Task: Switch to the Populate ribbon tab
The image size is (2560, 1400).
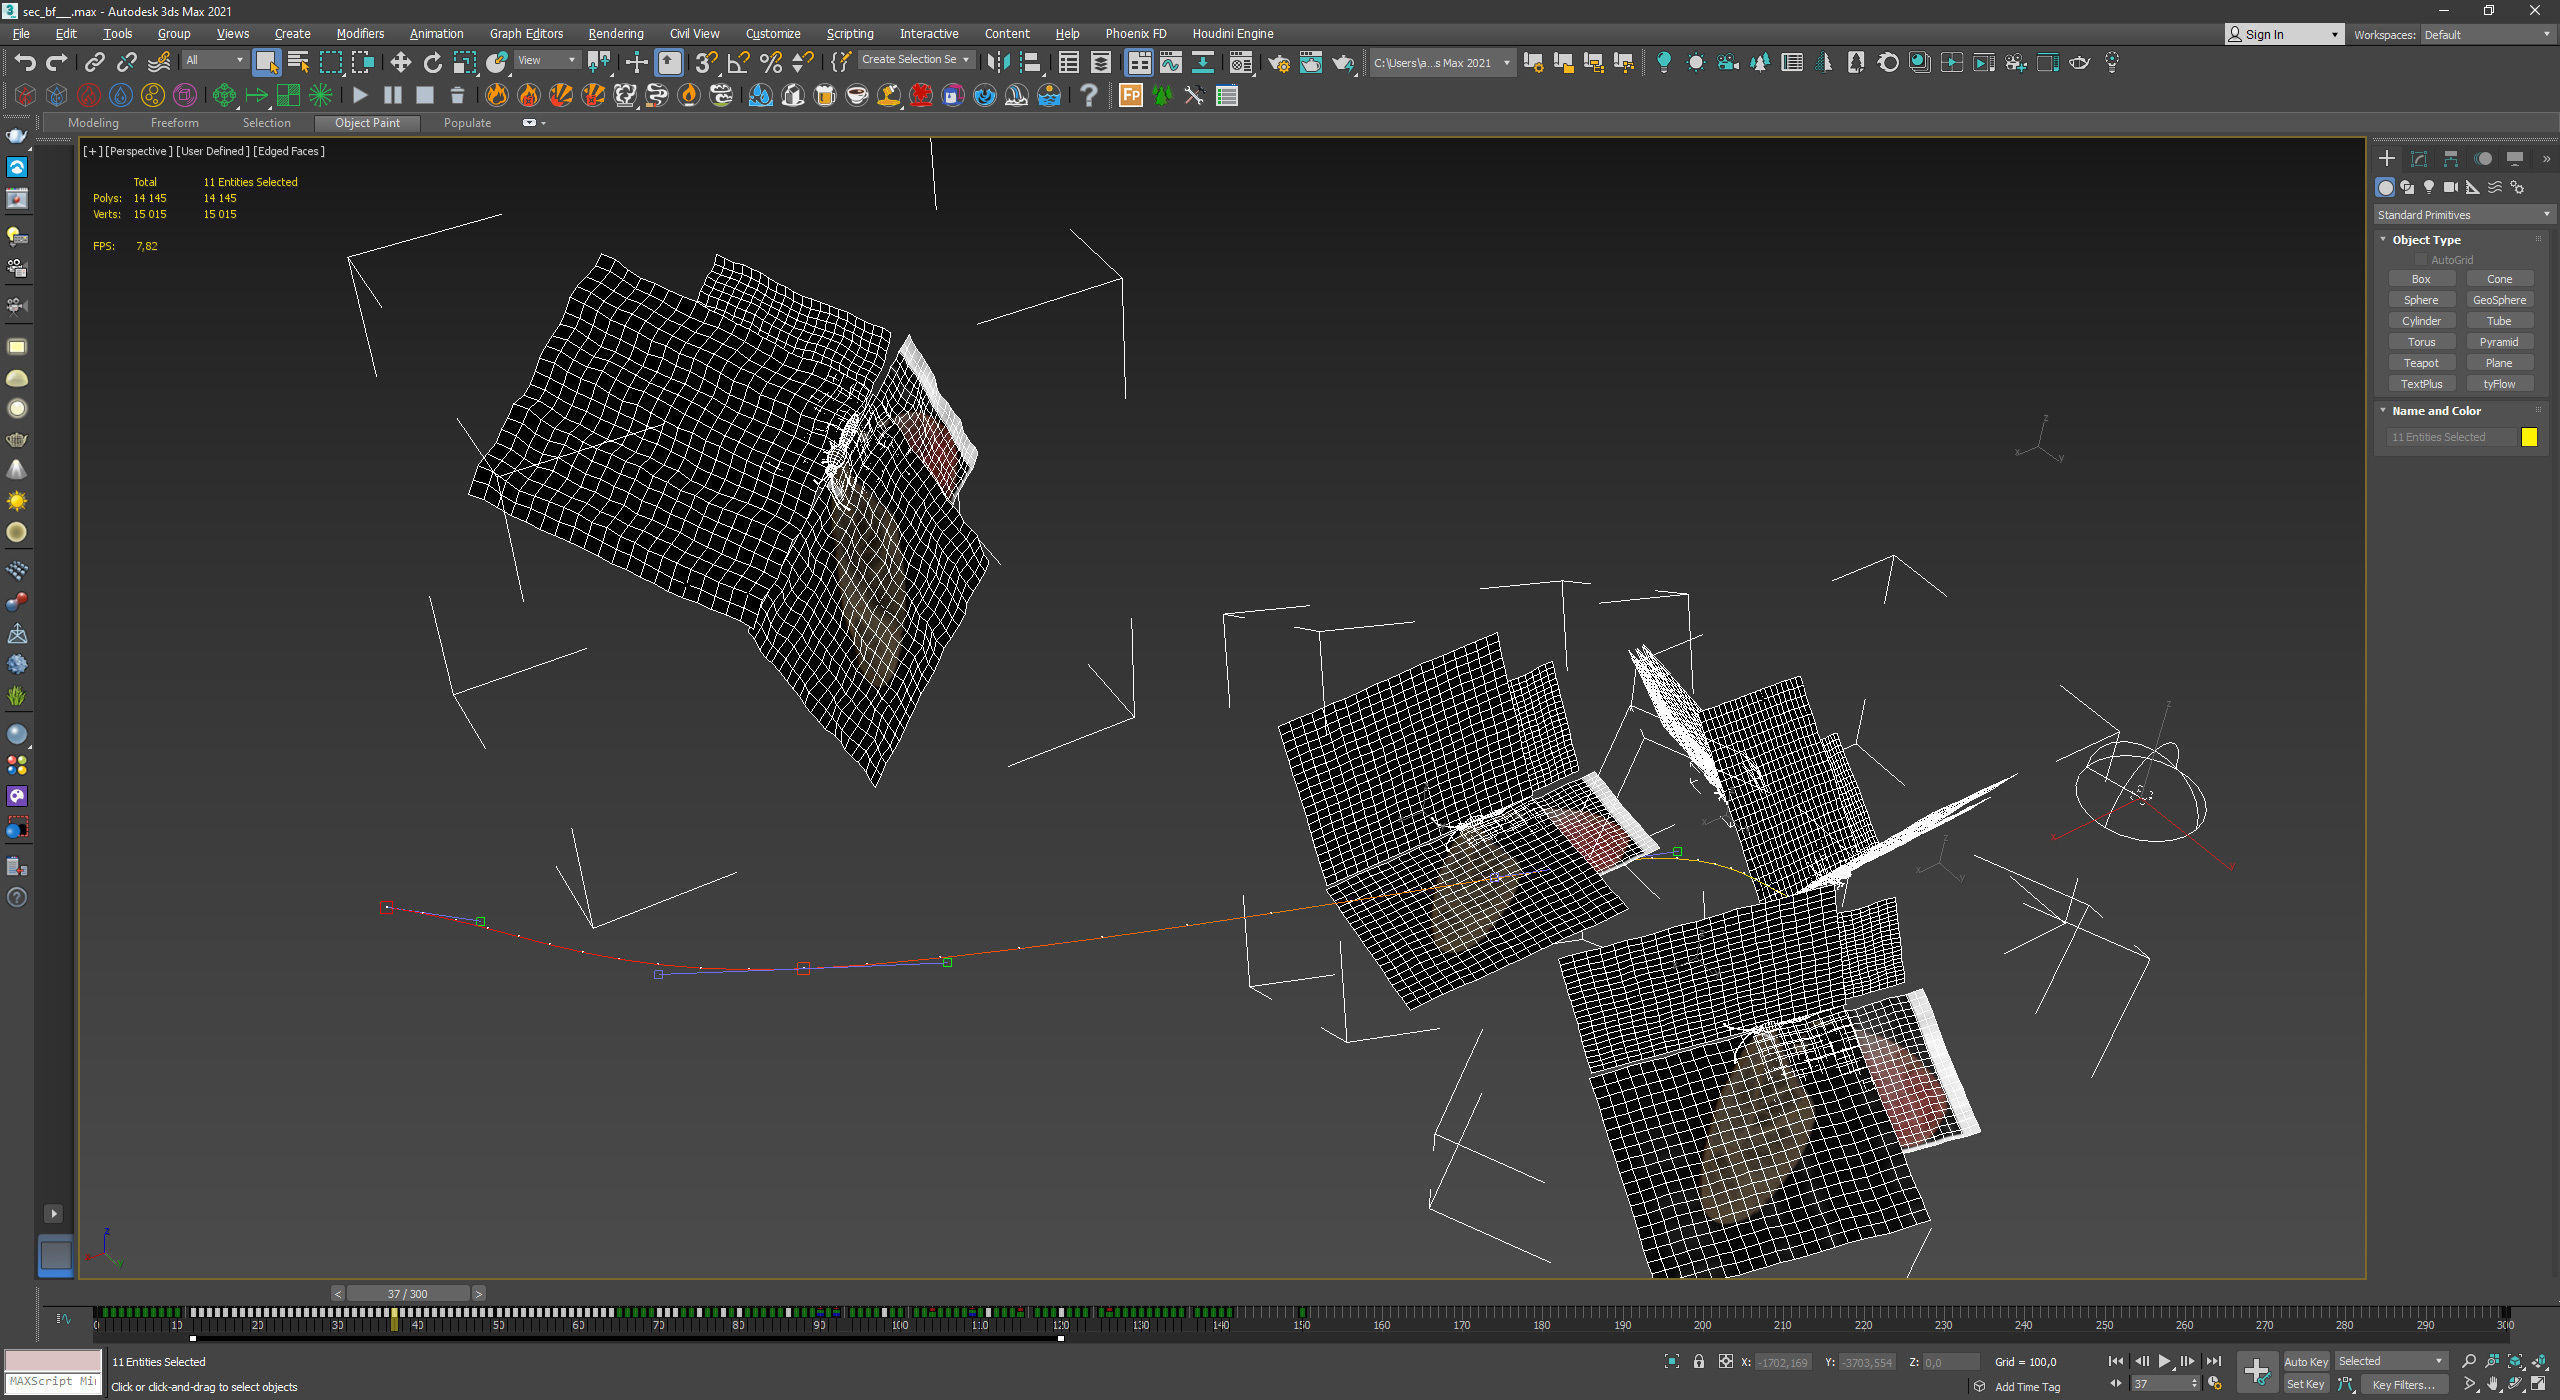Action: click(467, 123)
